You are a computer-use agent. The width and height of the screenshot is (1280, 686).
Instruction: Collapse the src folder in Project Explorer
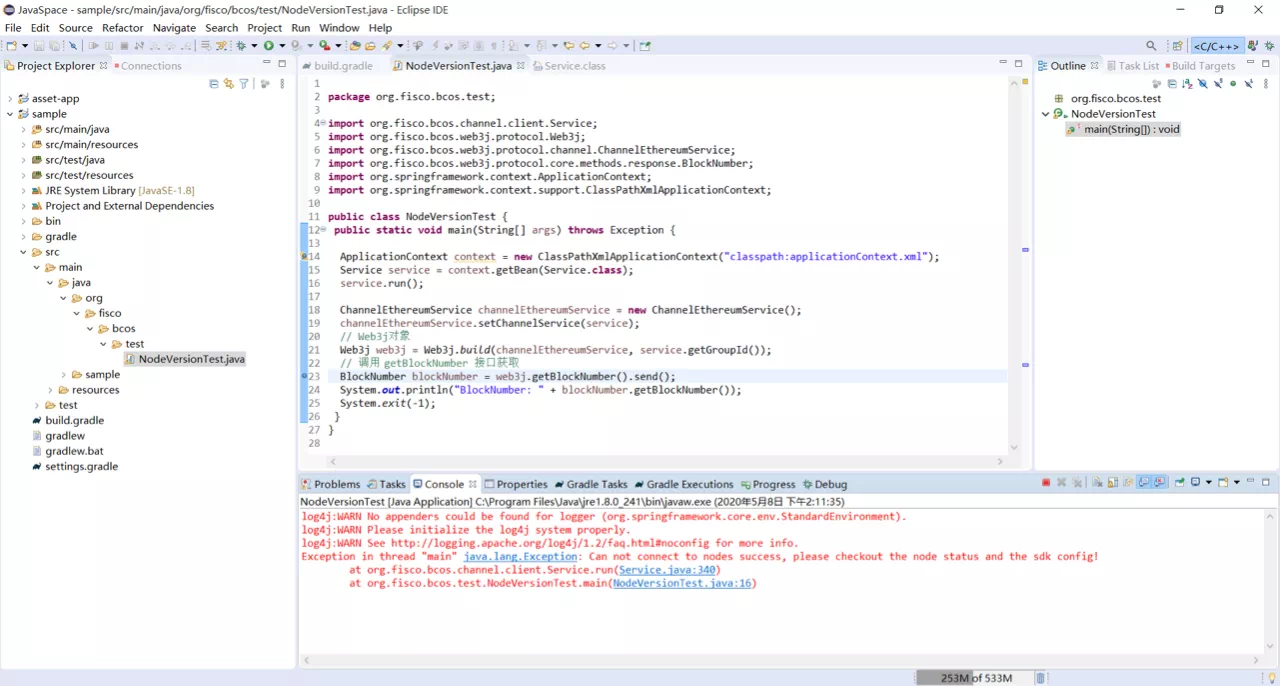(23, 252)
